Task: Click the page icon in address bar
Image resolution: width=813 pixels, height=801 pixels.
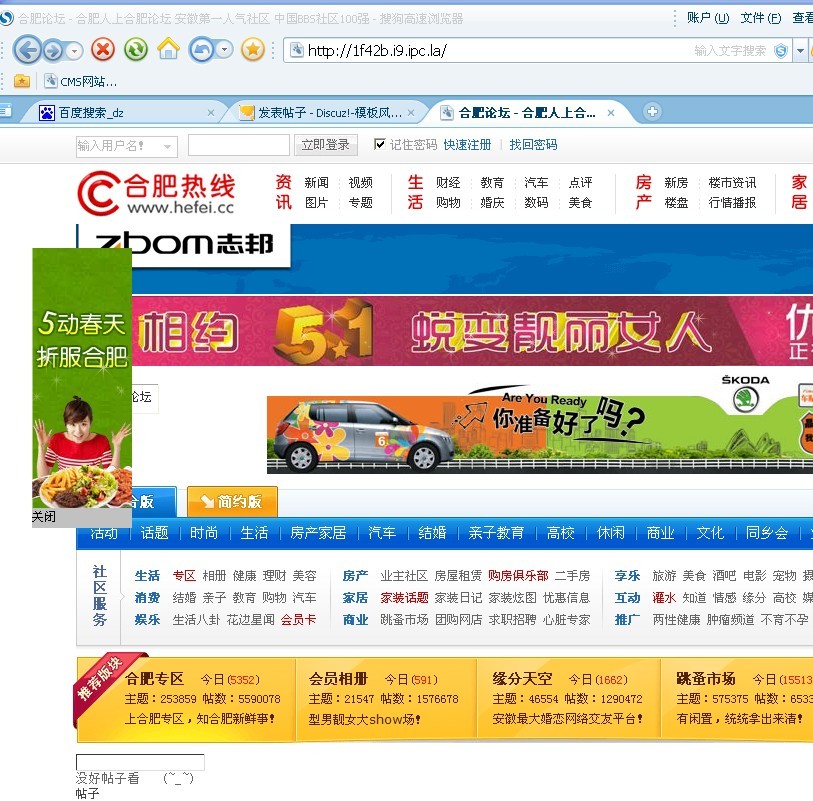Action: (297, 50)
